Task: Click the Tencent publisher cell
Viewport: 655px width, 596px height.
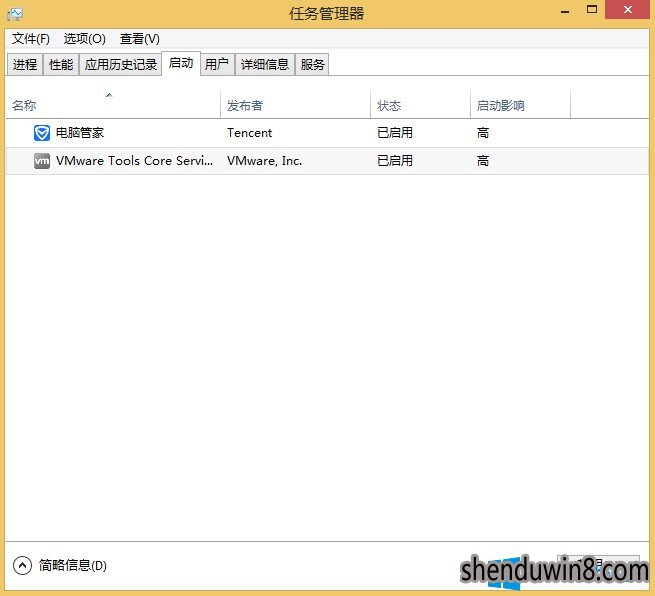Action: pos(249,133)
